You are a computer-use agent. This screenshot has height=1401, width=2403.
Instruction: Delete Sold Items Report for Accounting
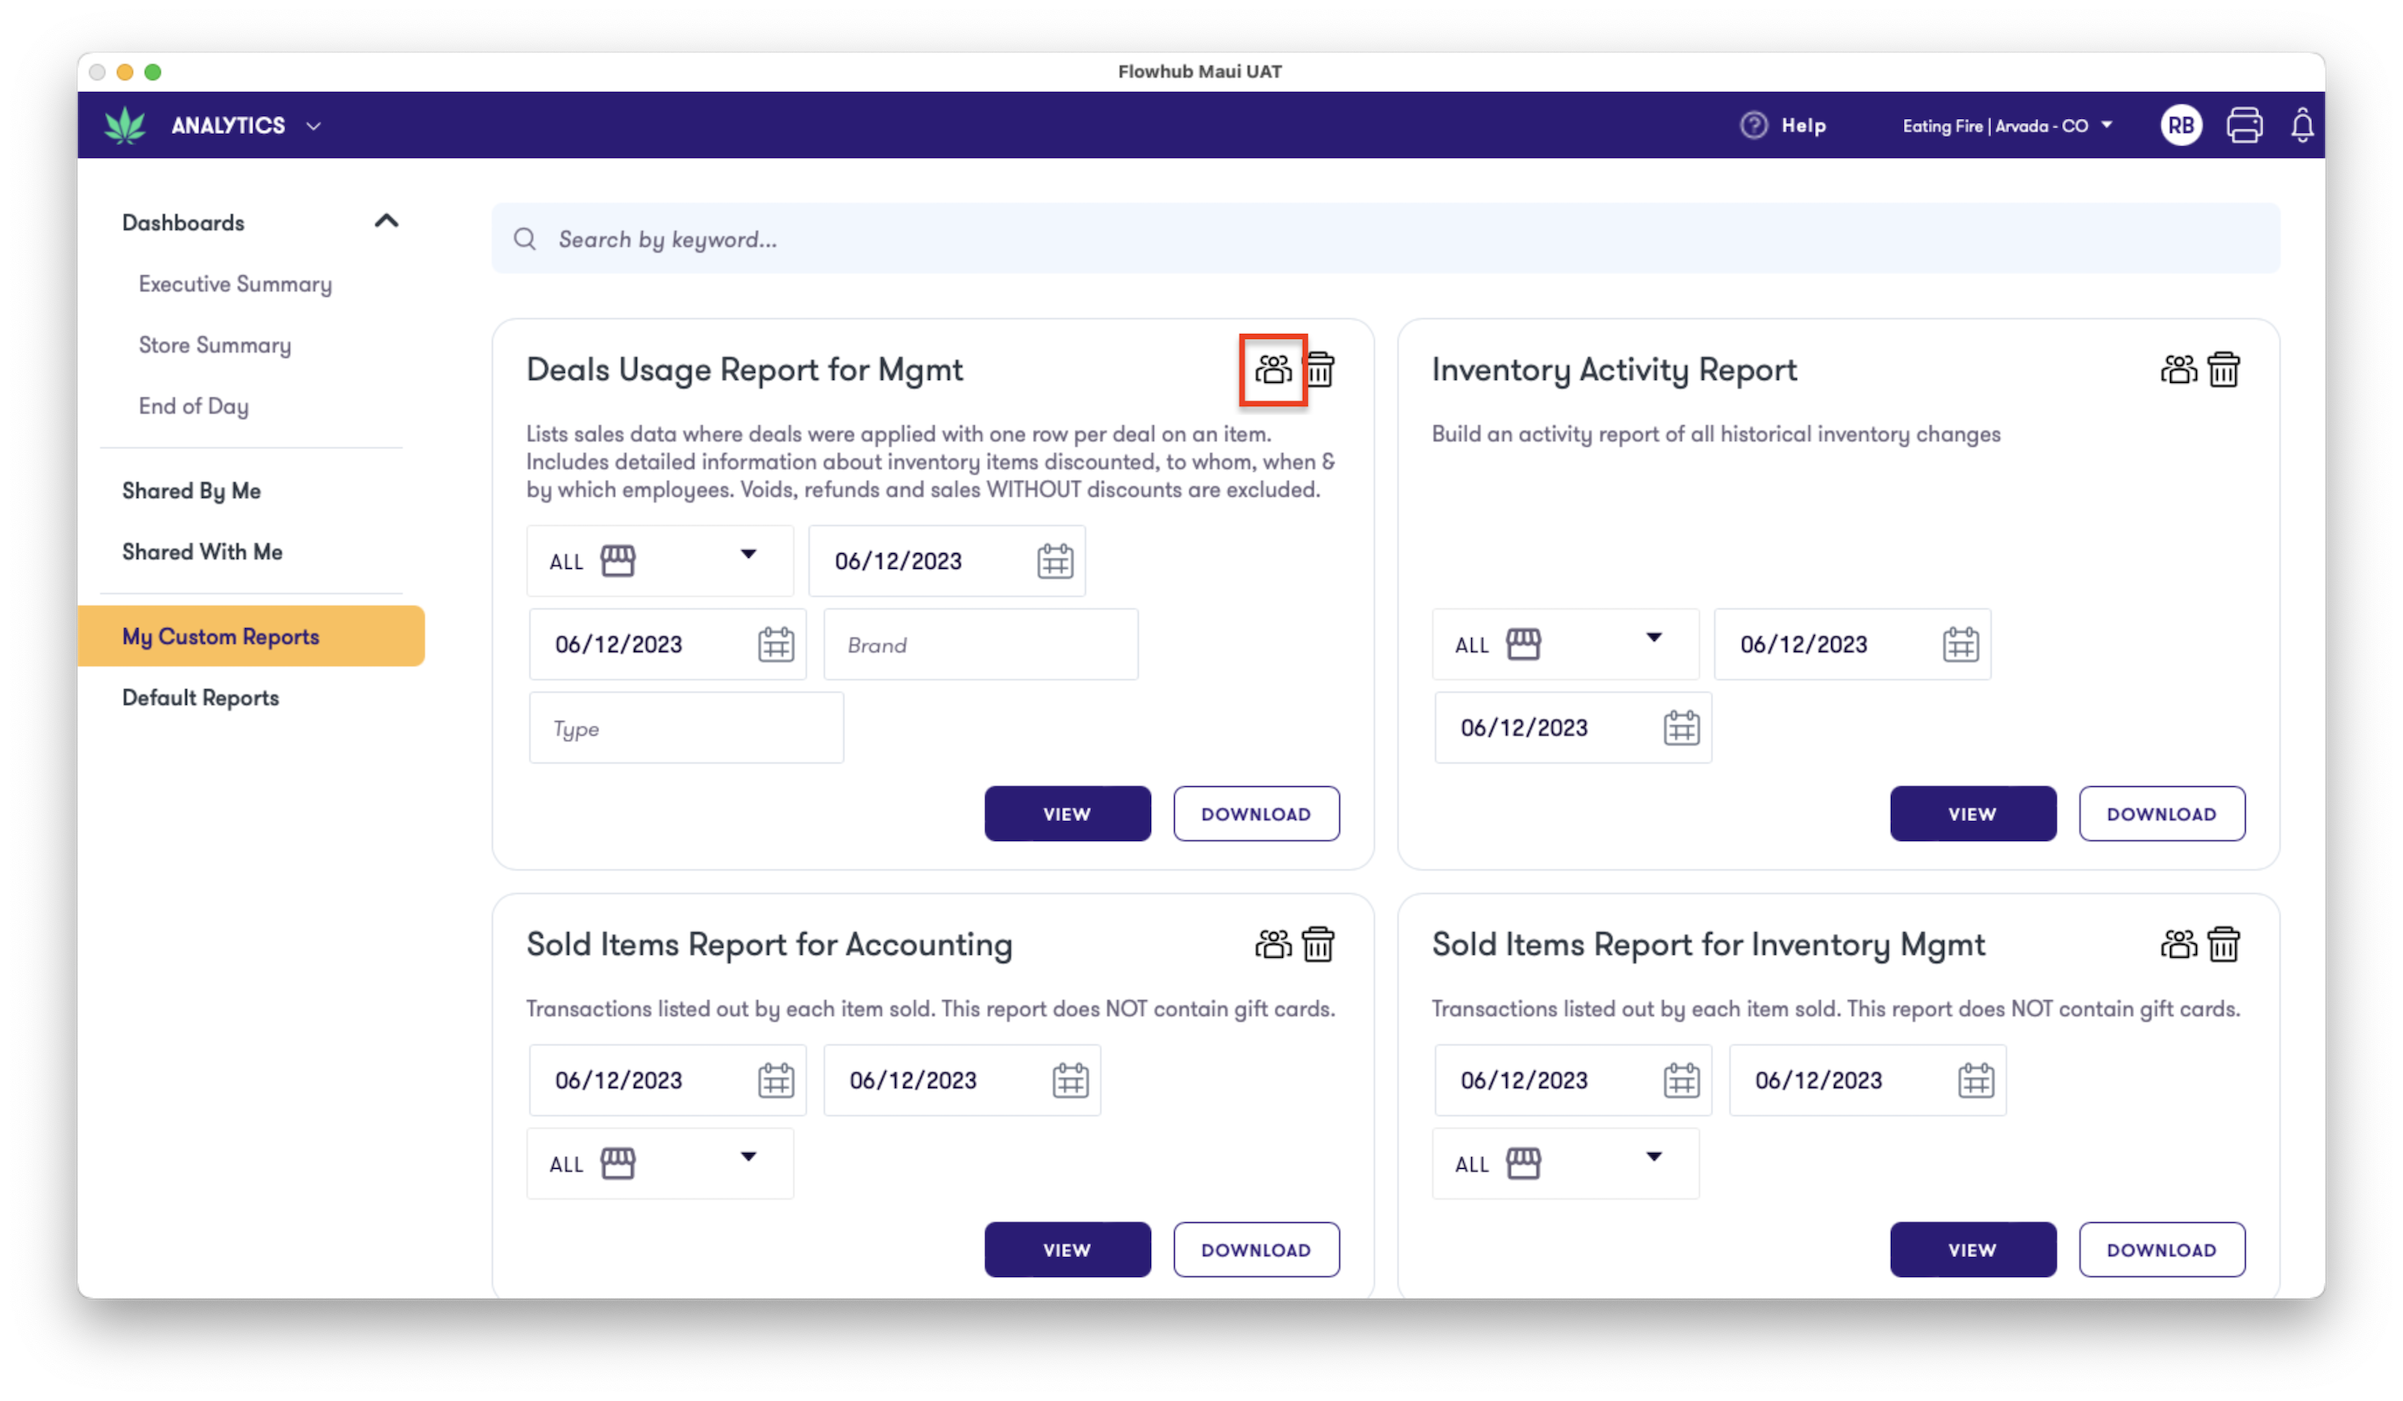point(1319,944)
